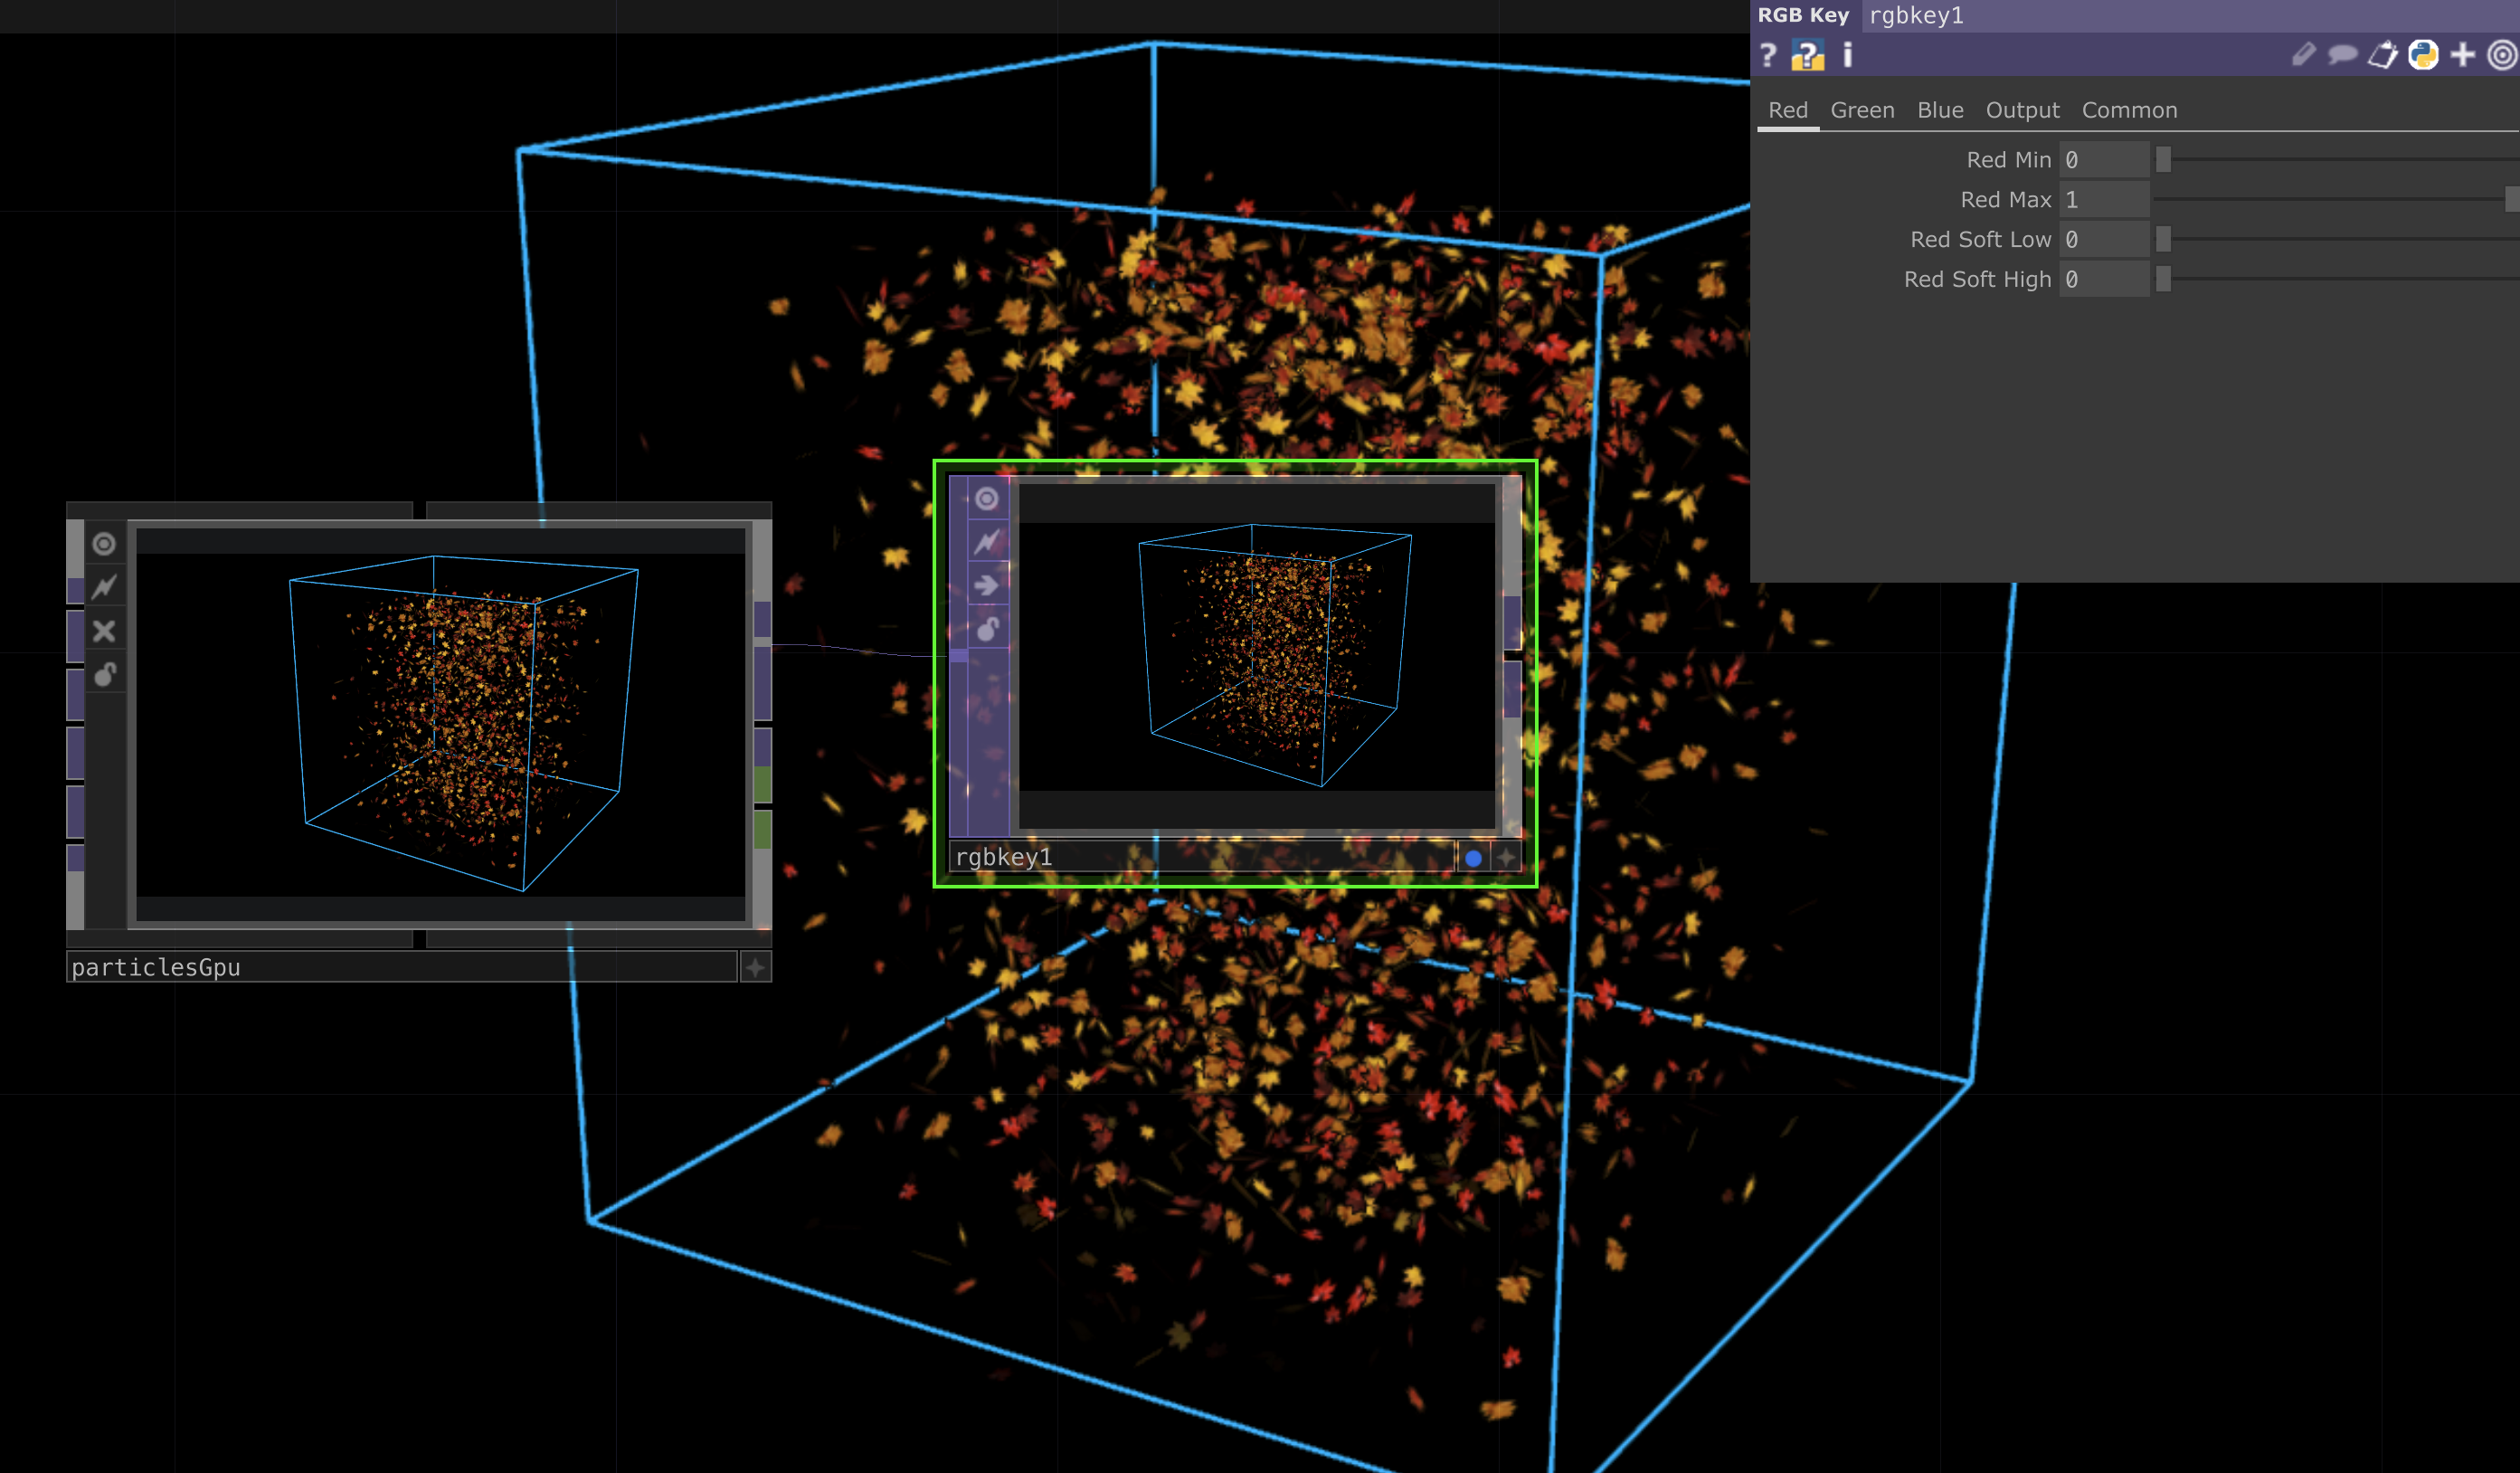Toggle lock flag on particlesGpu node
Viewport: 2520px width, 1473px height.
104,675
